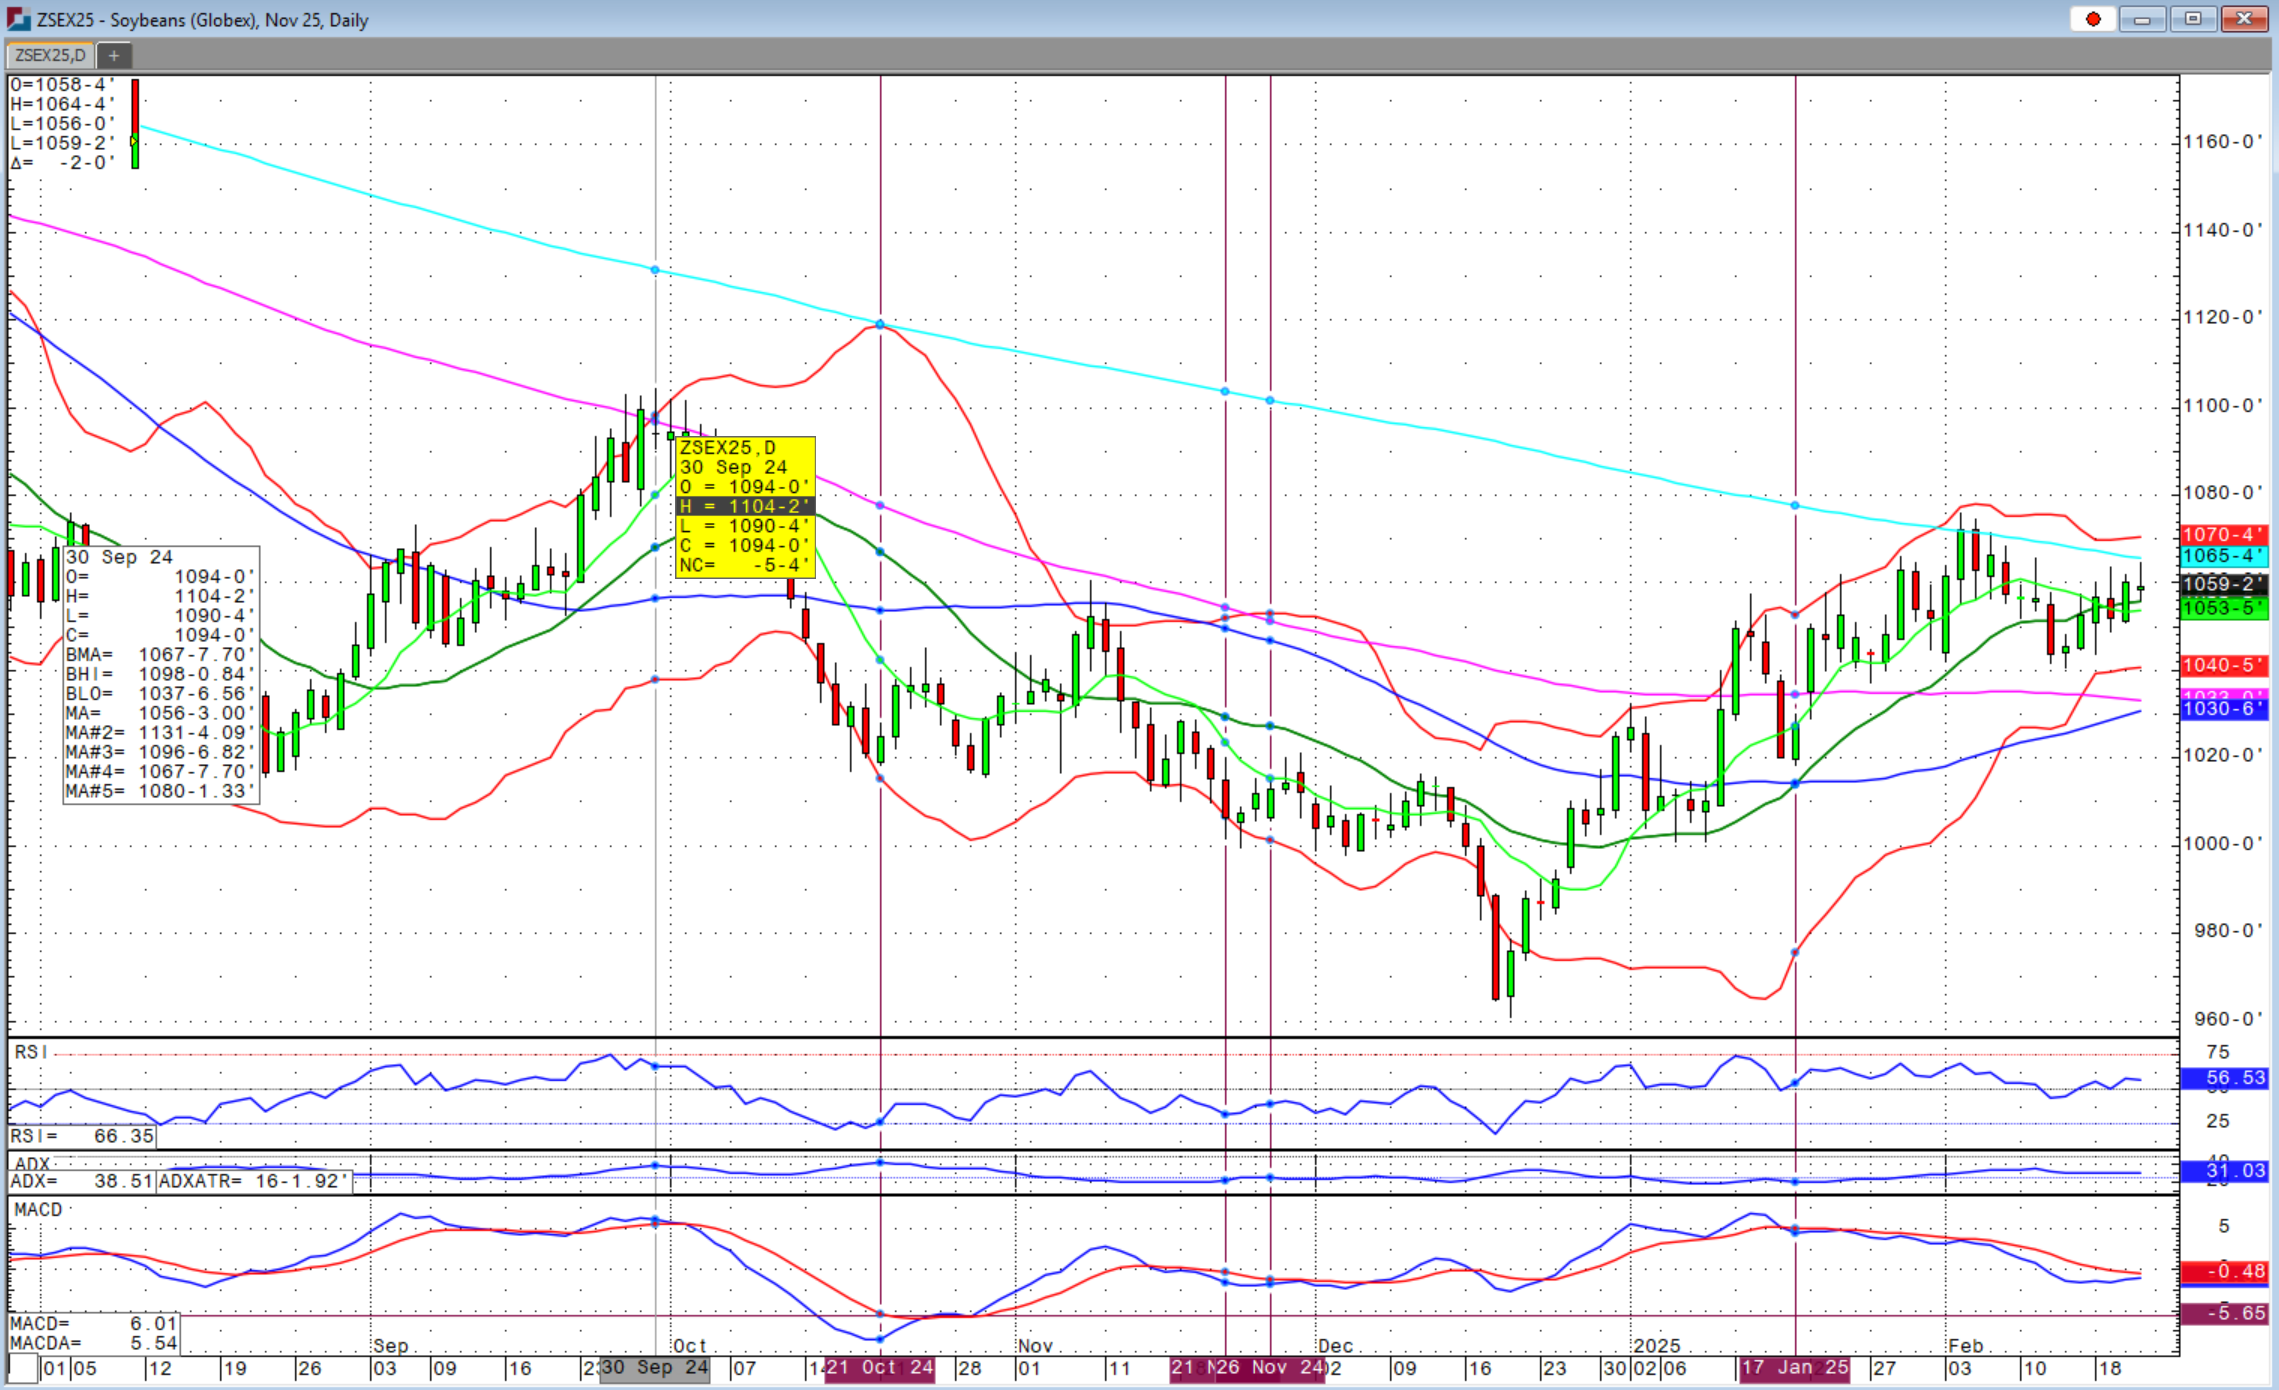Click the red record dot button
This screenshot has width=2279, height=1390.
point(2093,19)
